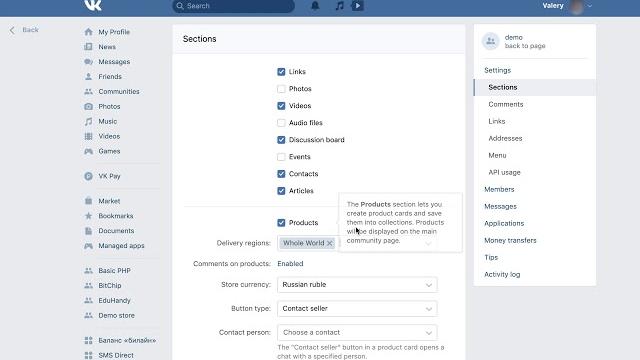Click the Videos film icon in sidebar
Screen dimensions: 640x360
[x=88, y=136]
